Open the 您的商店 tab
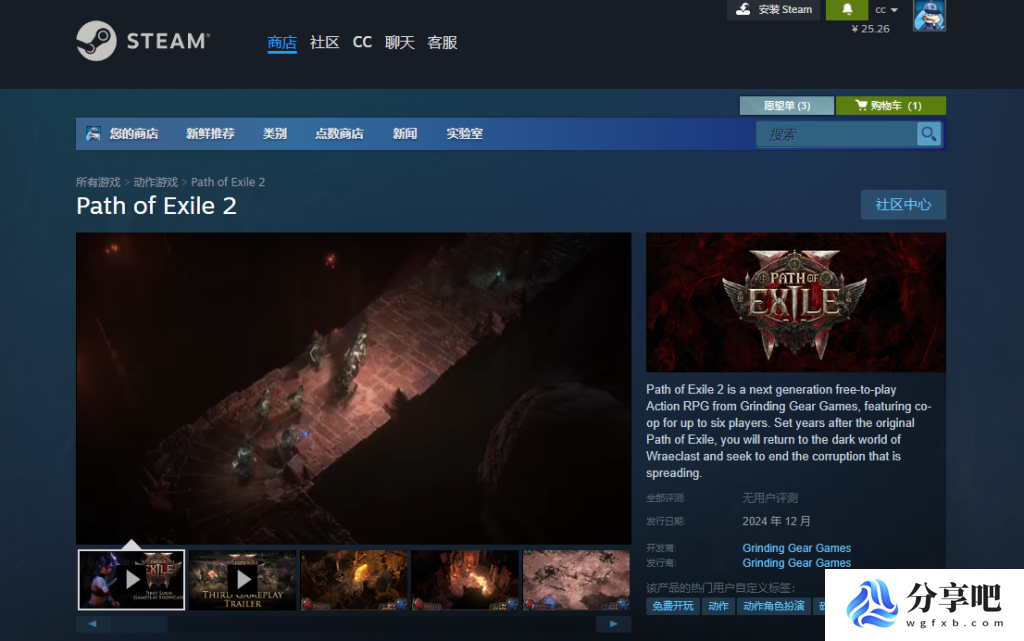Viewport: 1024px width, 641px height. pyautogui.click(x=134, y=134)
